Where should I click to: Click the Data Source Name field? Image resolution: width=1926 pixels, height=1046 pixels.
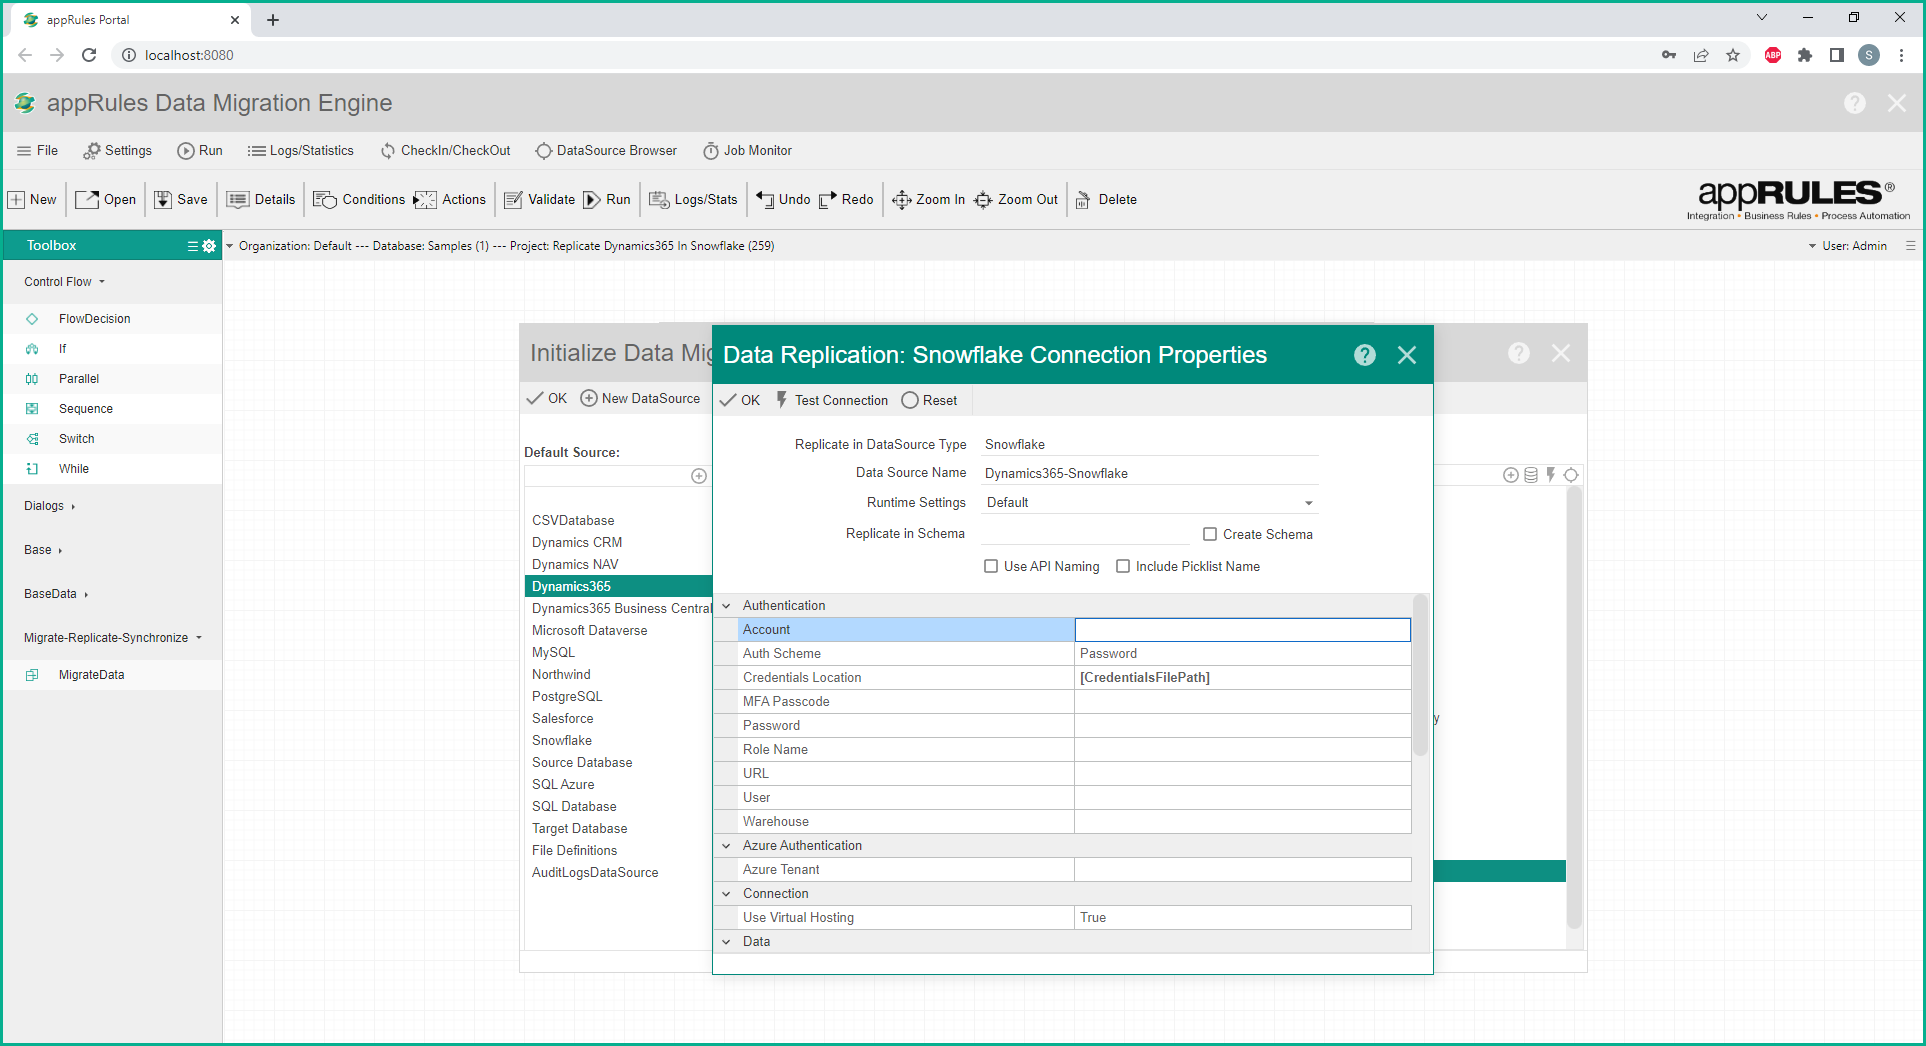pyautogui.click(x=1150, y=474)
